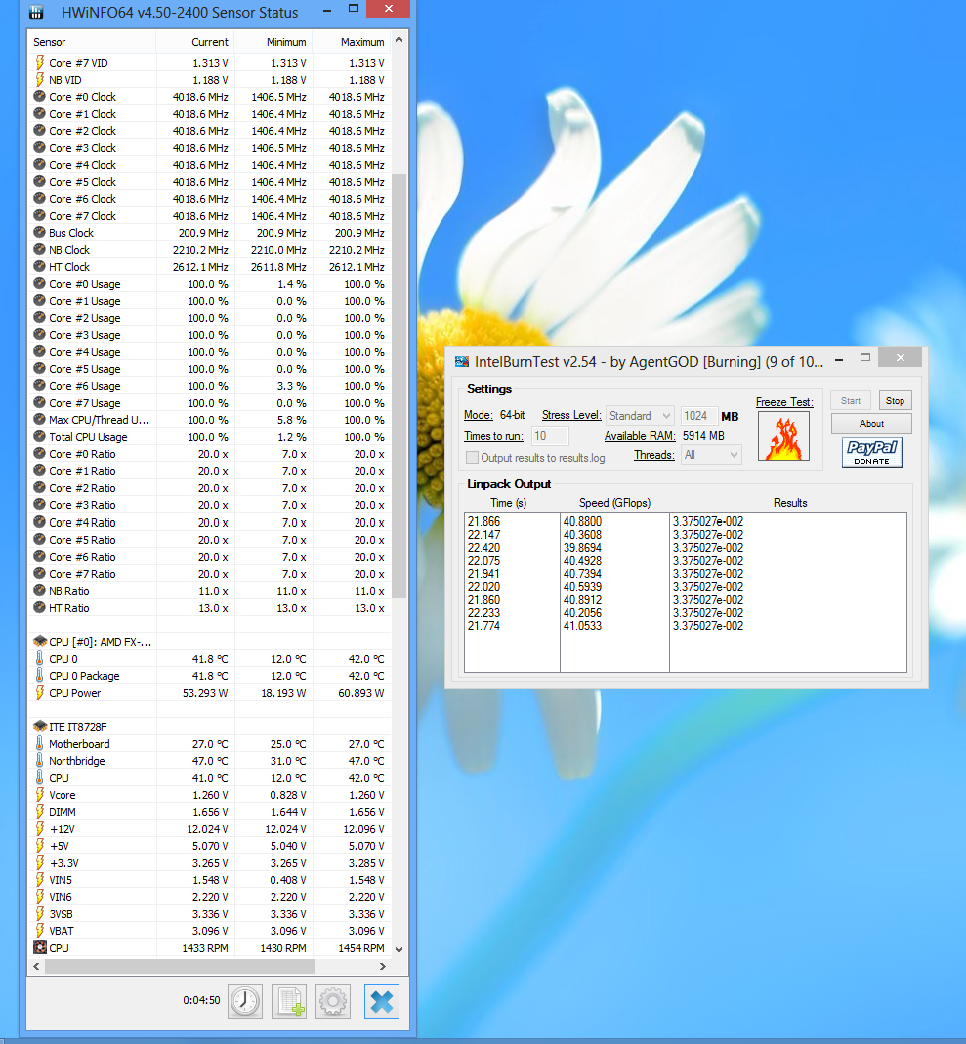The image size is (966, 1044).
Task: Click lightning icon beside CPU Power row
Action: pos(40,692)
